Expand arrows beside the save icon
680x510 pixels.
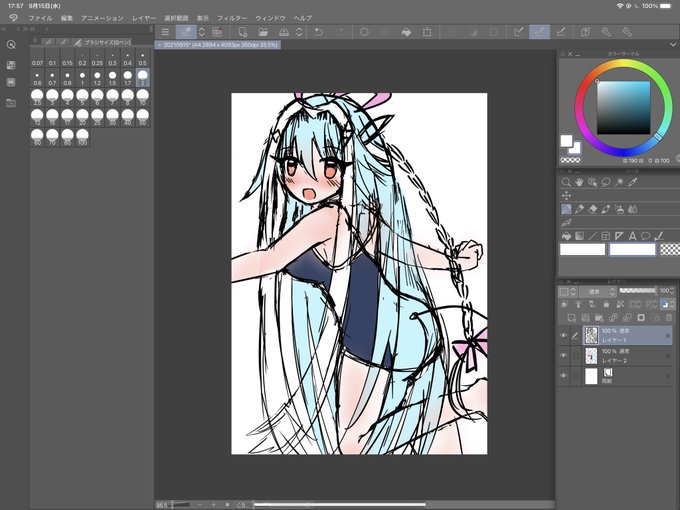299,32
